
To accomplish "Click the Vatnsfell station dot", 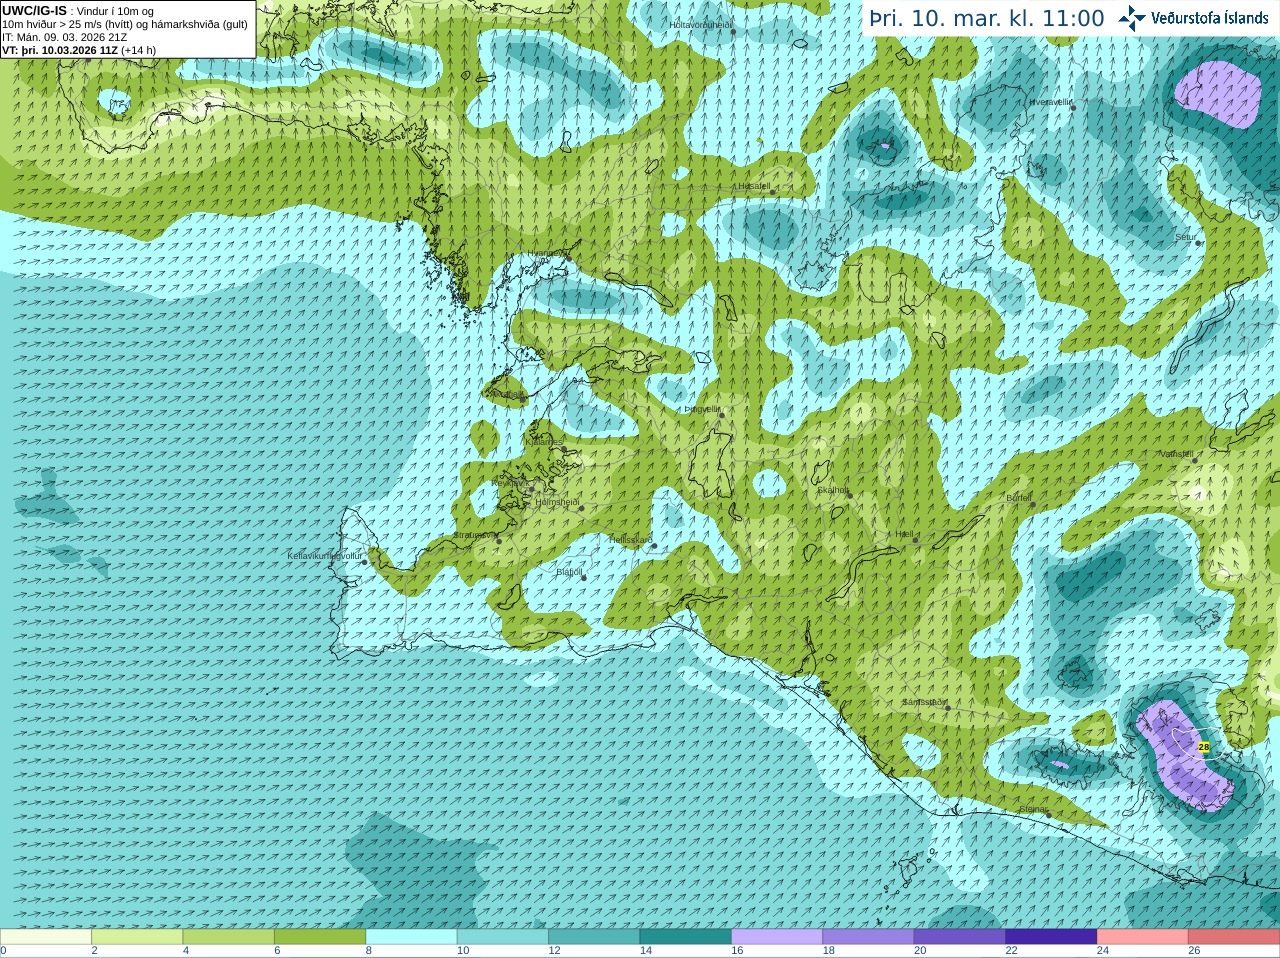I will (1197, 459).
